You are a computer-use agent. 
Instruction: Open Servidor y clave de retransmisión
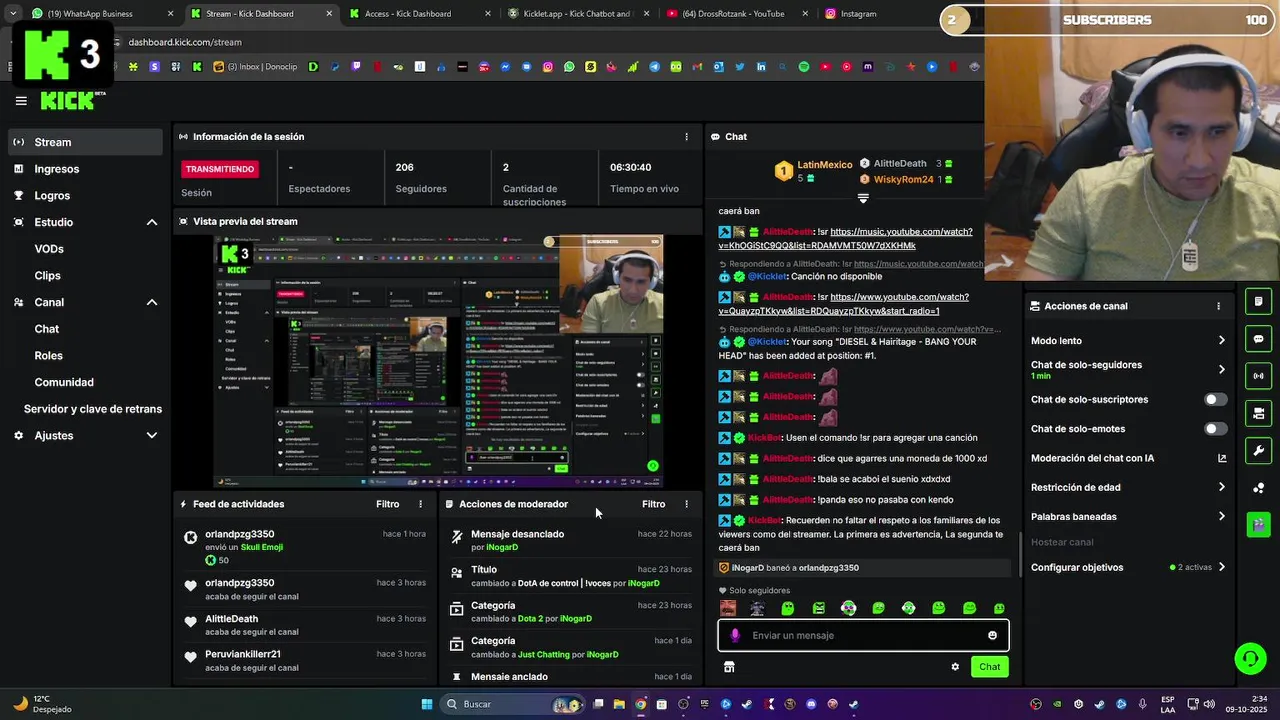(x=92, y=409)
